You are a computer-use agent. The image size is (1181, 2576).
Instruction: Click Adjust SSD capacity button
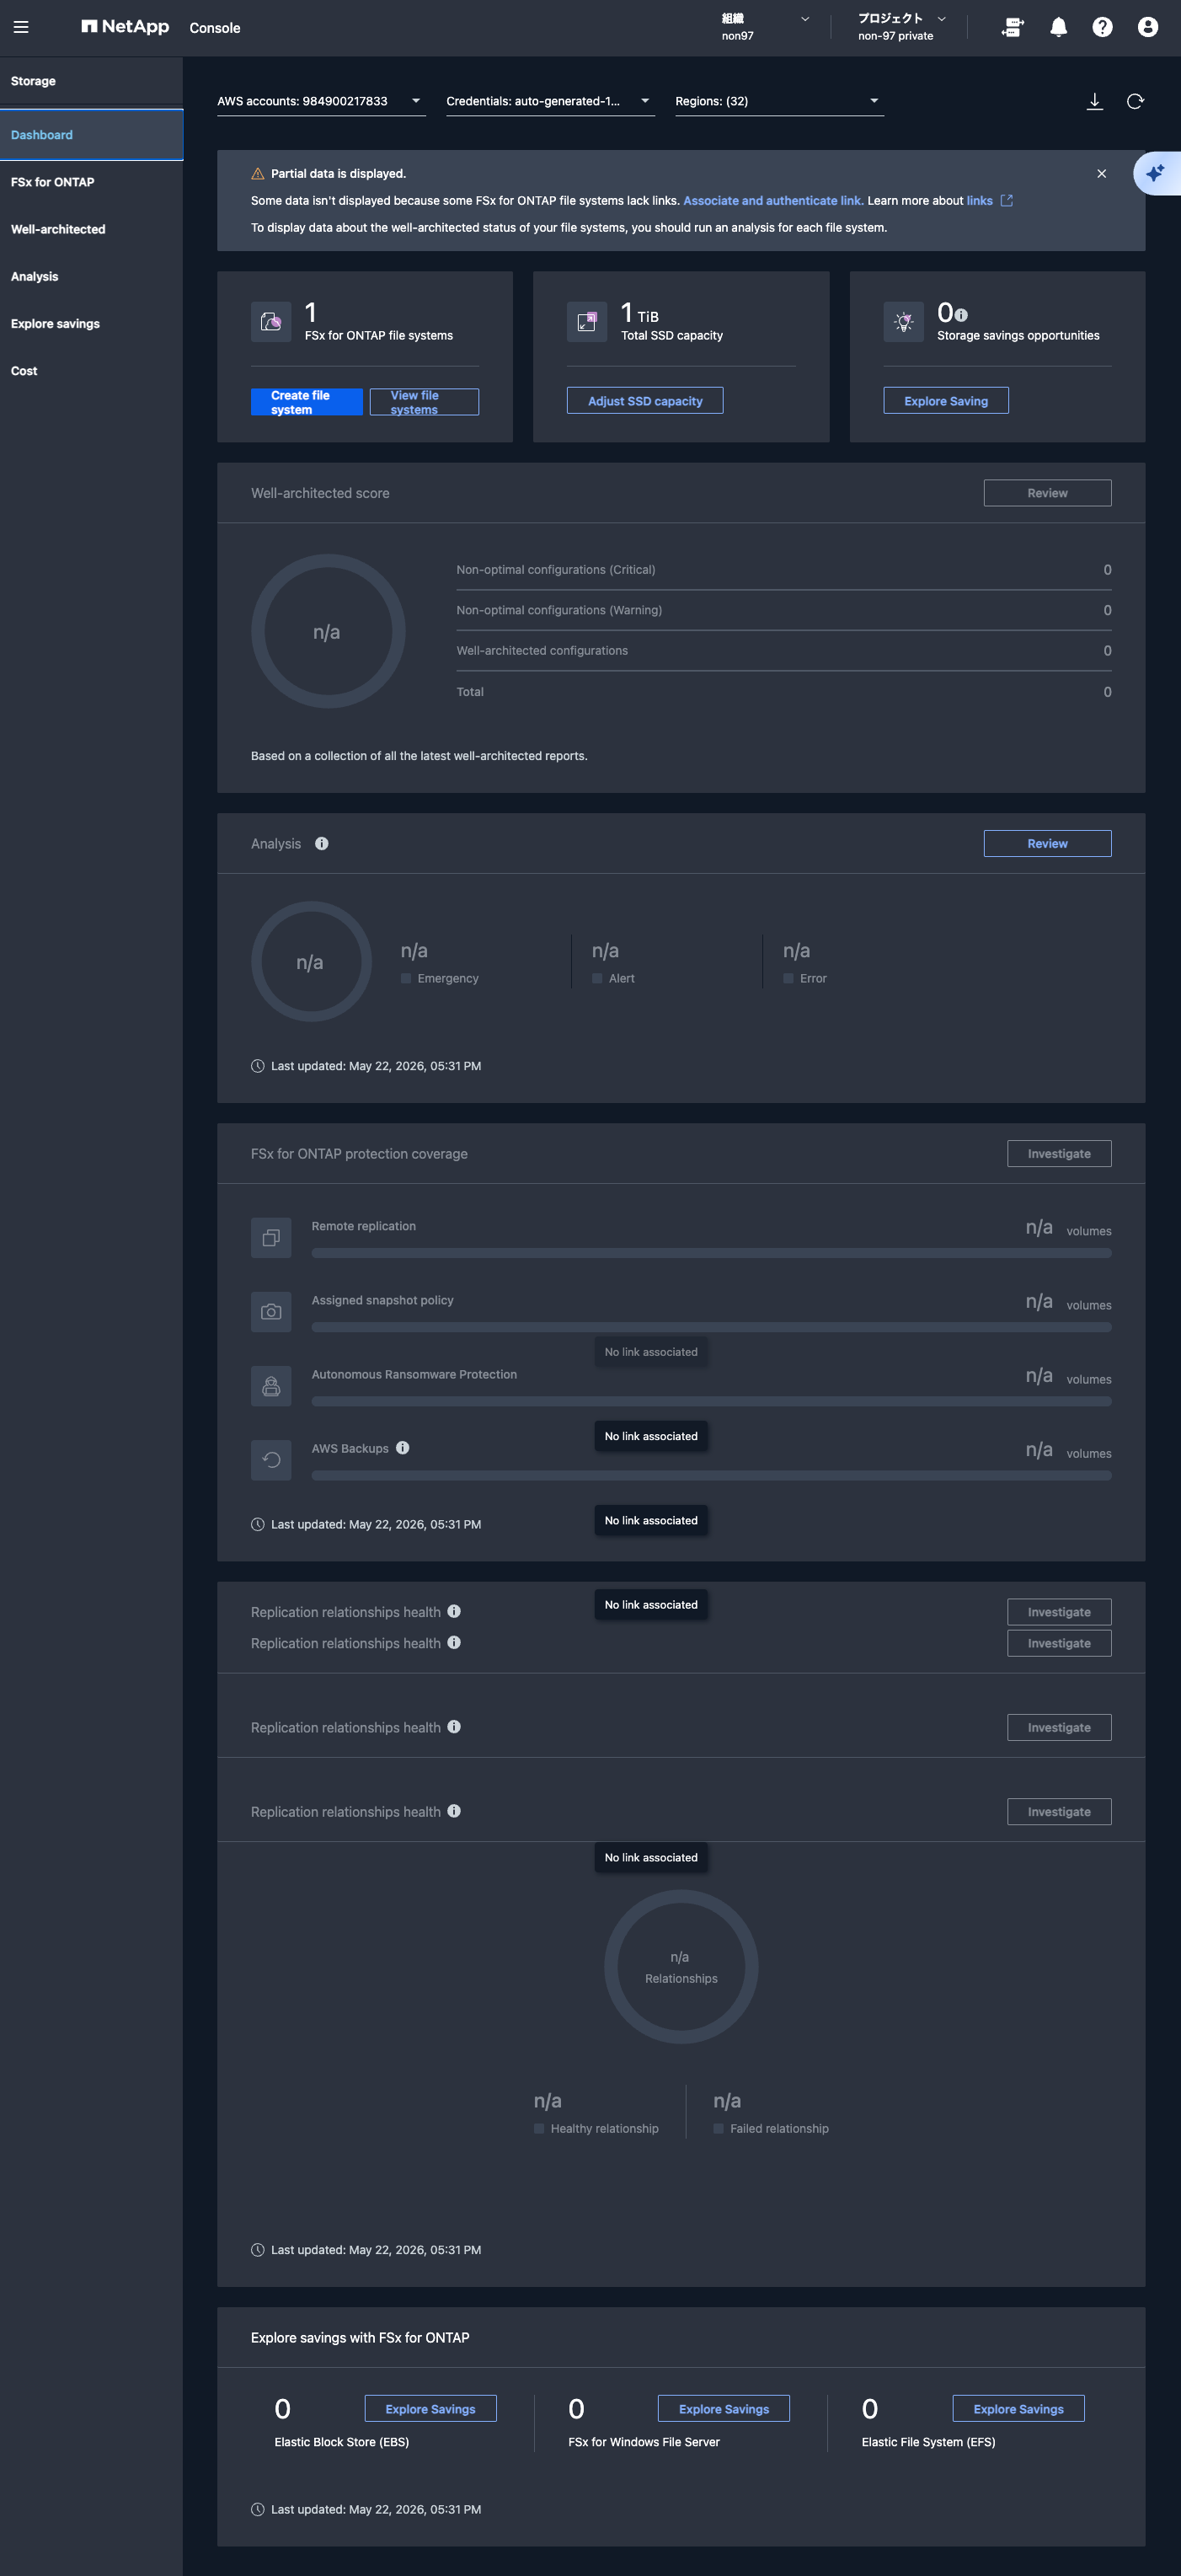645,401
